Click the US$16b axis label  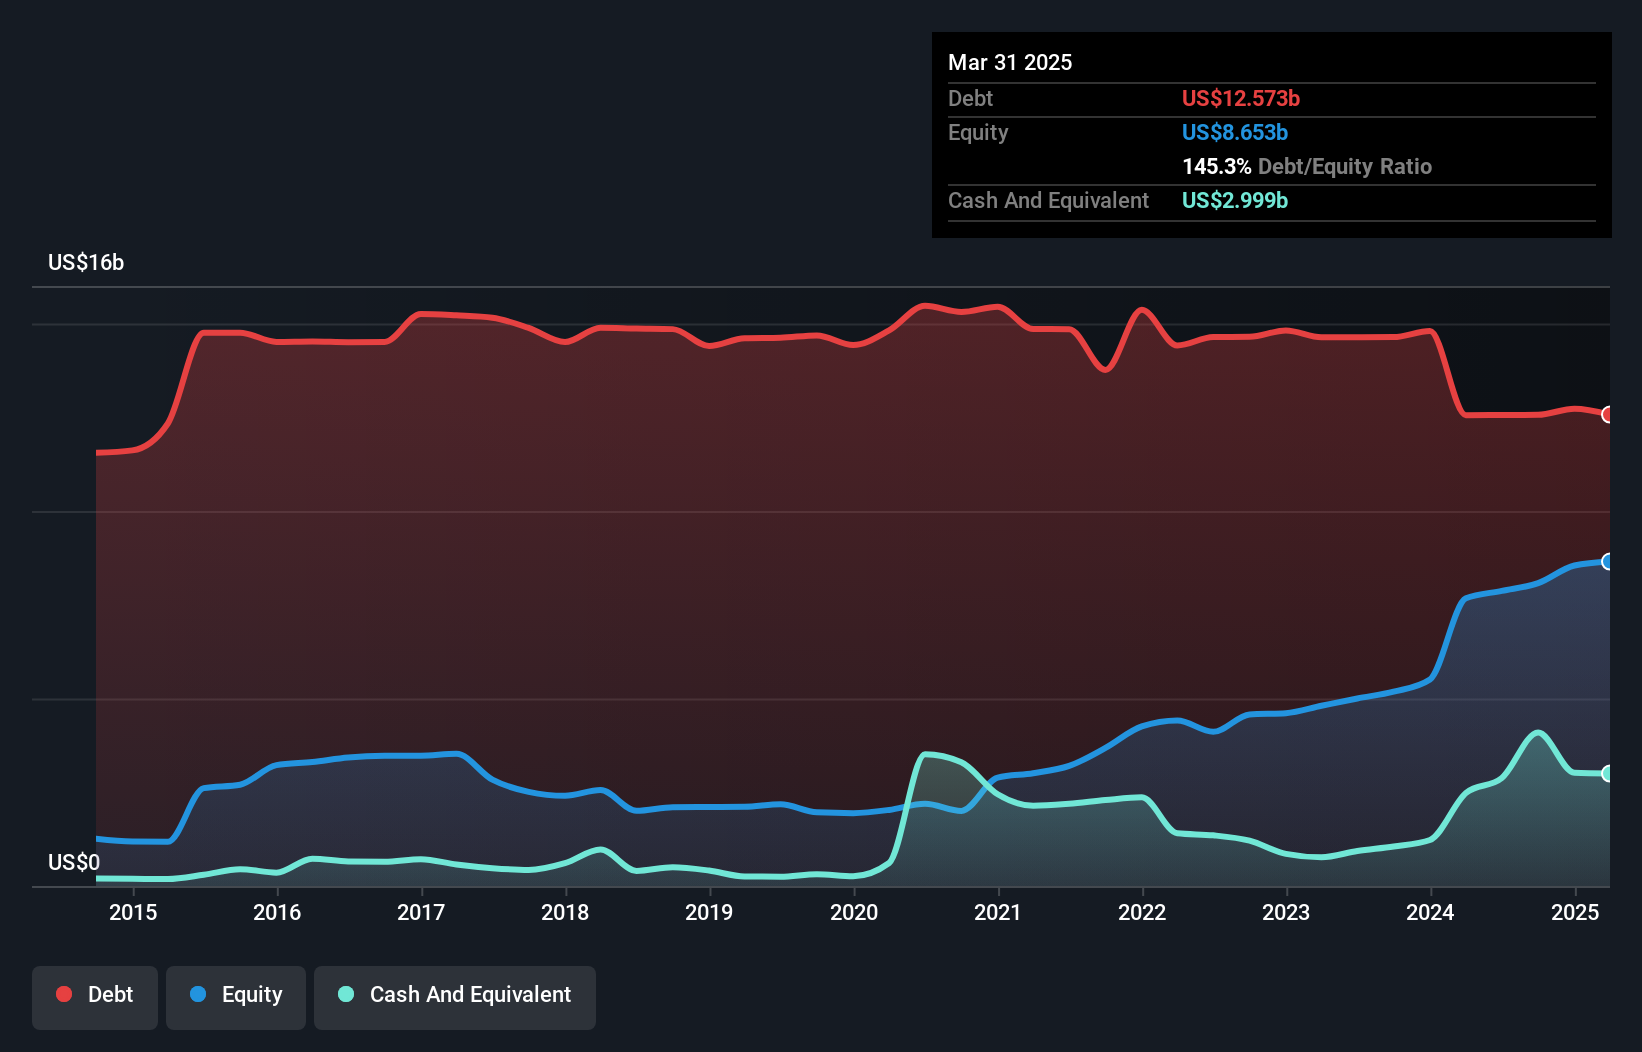[86, 262]
